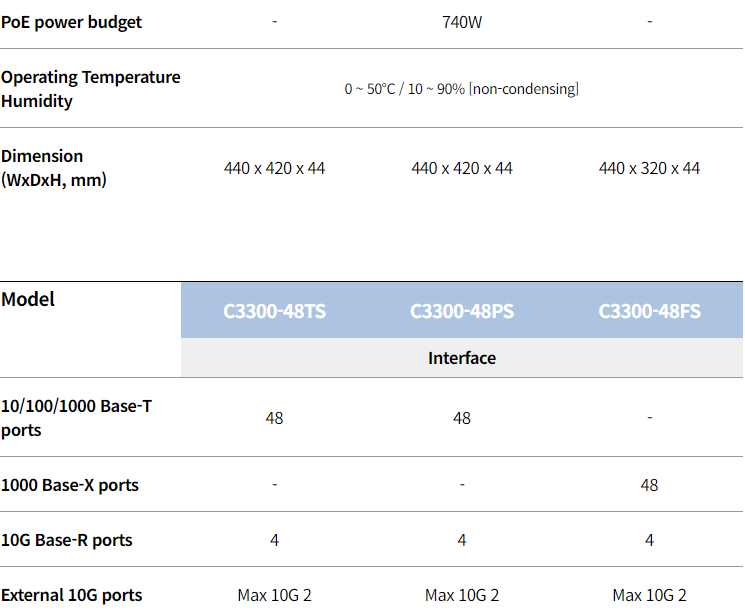Viewport: 745px width, 614px height.
Task: Click the 440 x 320 x 44 dimension
Action: [x=649, y=168]
